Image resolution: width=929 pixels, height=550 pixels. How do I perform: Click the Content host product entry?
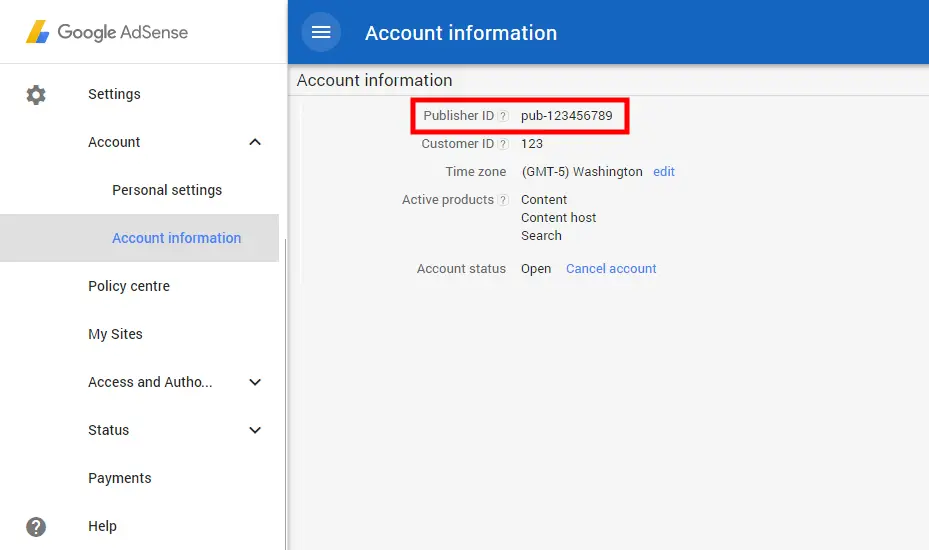pos(558,218)
